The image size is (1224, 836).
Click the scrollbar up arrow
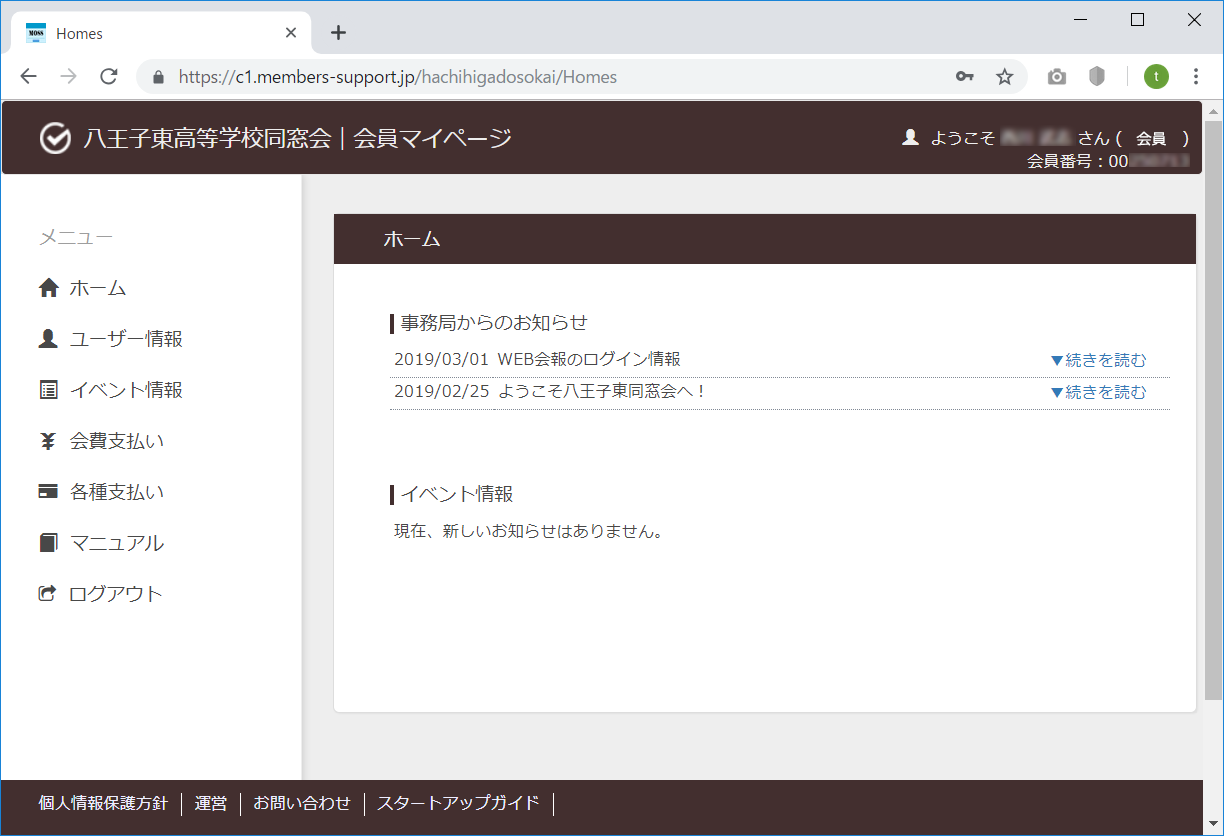click(1213, 110)
